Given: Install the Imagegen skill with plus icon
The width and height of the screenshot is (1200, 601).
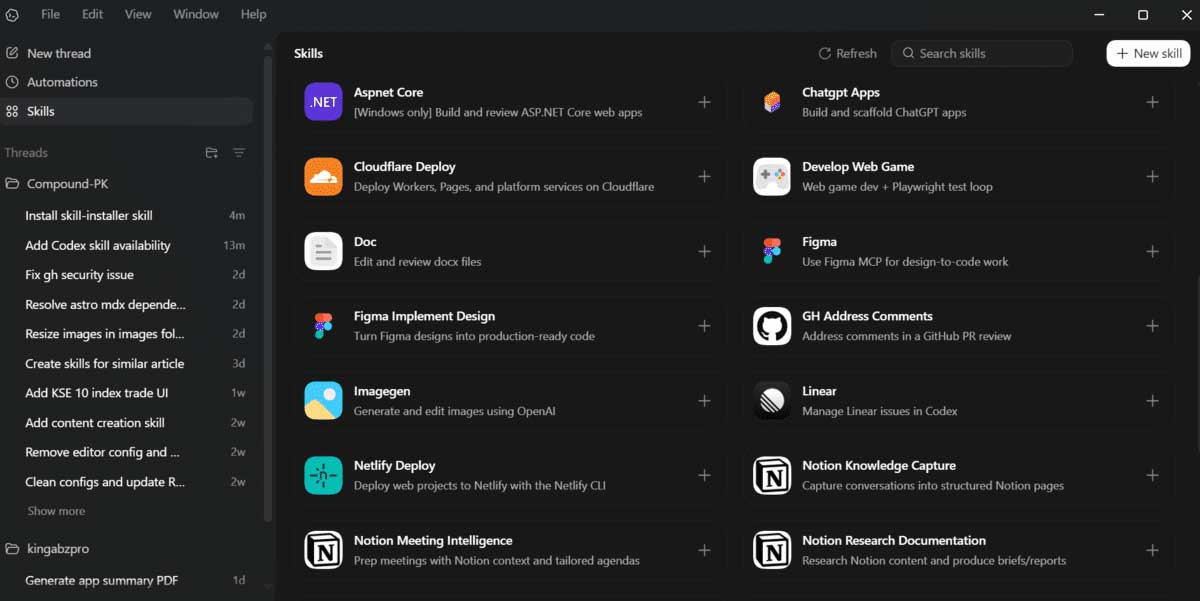Looking at the screenshot, I should (x=704, y=401).
